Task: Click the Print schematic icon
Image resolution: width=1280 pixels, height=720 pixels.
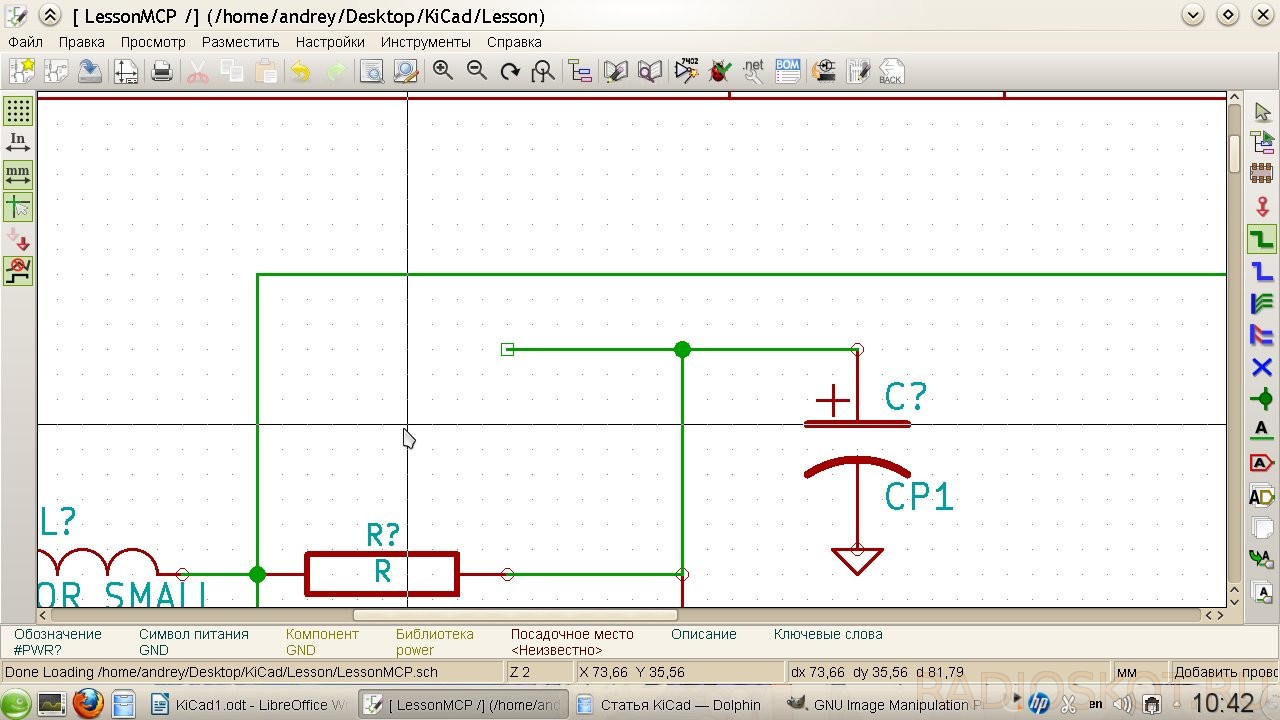Action: coord(162,71)
